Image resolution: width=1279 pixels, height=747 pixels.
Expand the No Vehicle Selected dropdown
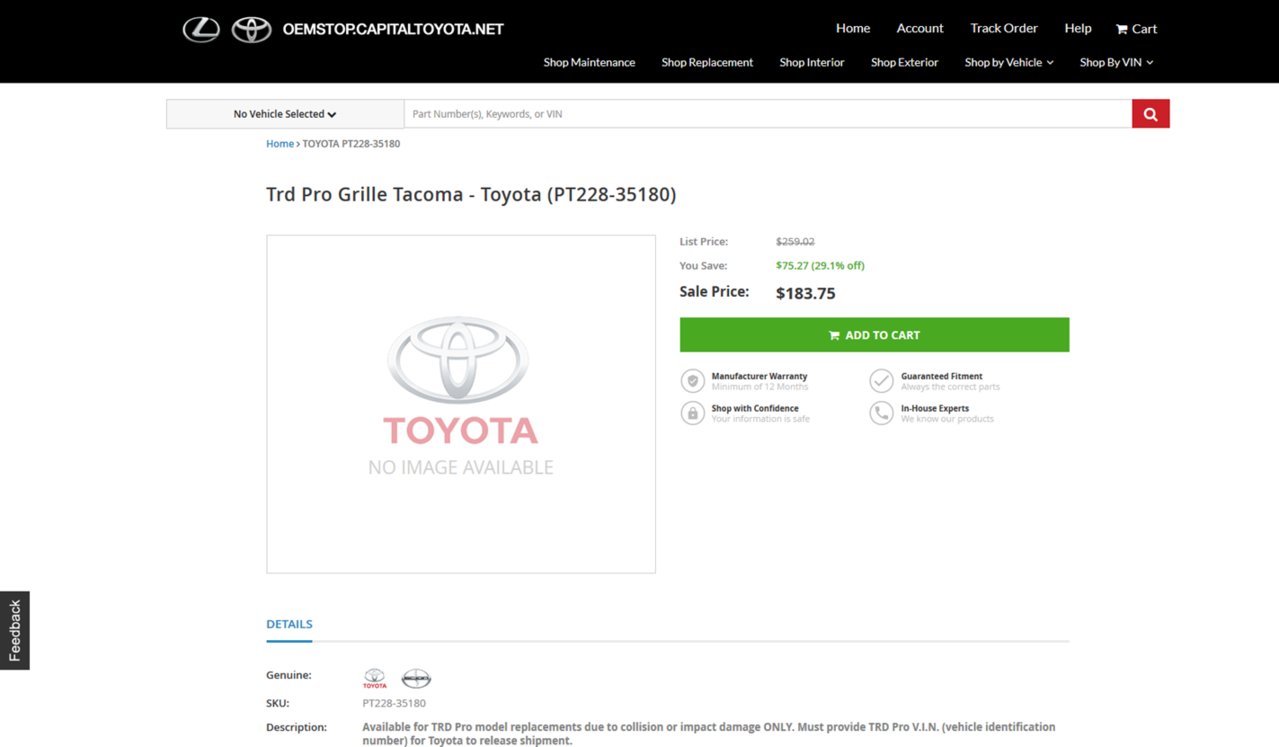[285, 114]
